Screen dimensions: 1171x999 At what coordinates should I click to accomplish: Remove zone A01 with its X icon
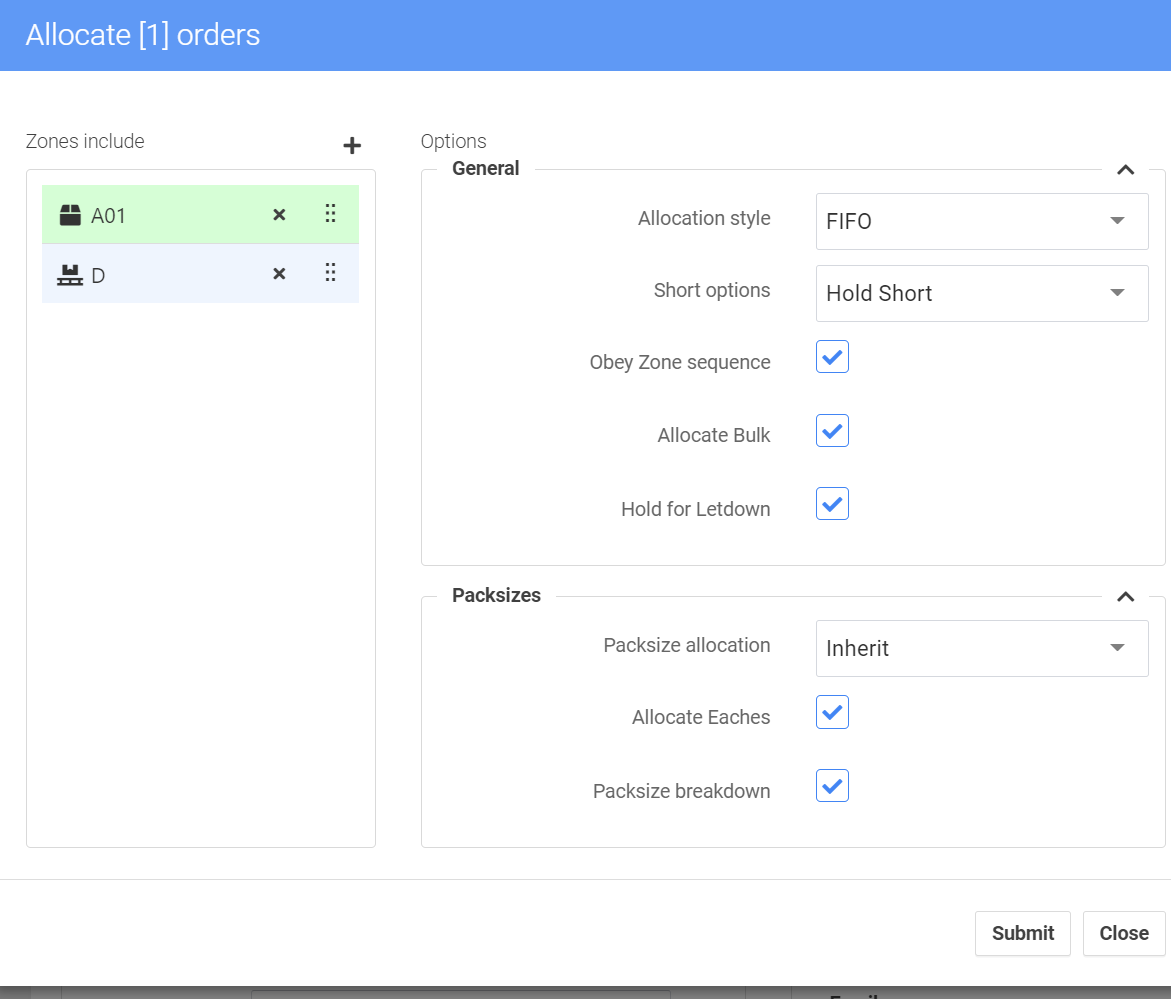[x=280, y=215]
